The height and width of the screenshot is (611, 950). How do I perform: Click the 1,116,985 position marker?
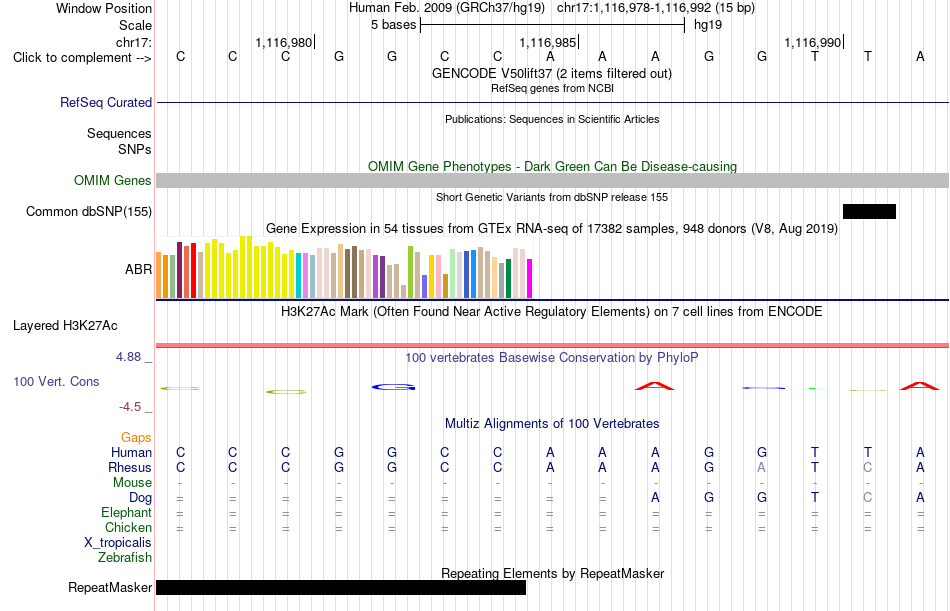(x=549, y=42)
